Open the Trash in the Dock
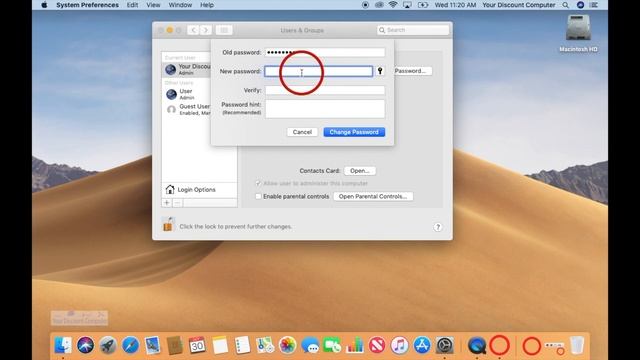 577,345
